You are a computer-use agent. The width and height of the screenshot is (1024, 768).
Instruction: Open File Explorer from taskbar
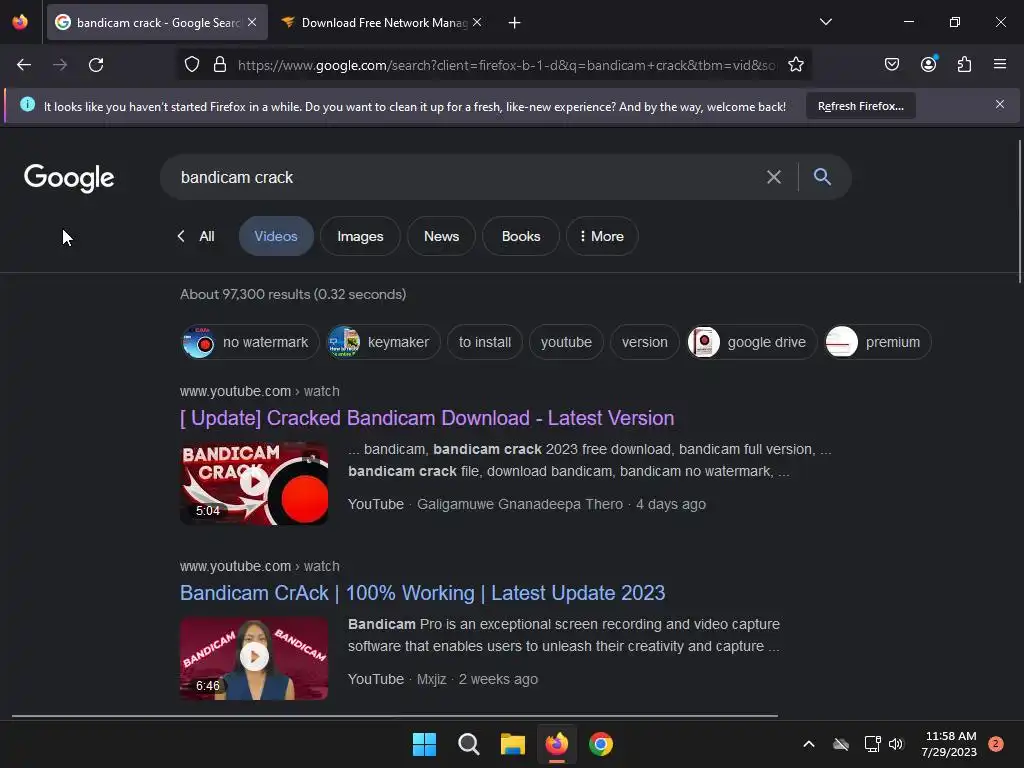click(513, 744)
